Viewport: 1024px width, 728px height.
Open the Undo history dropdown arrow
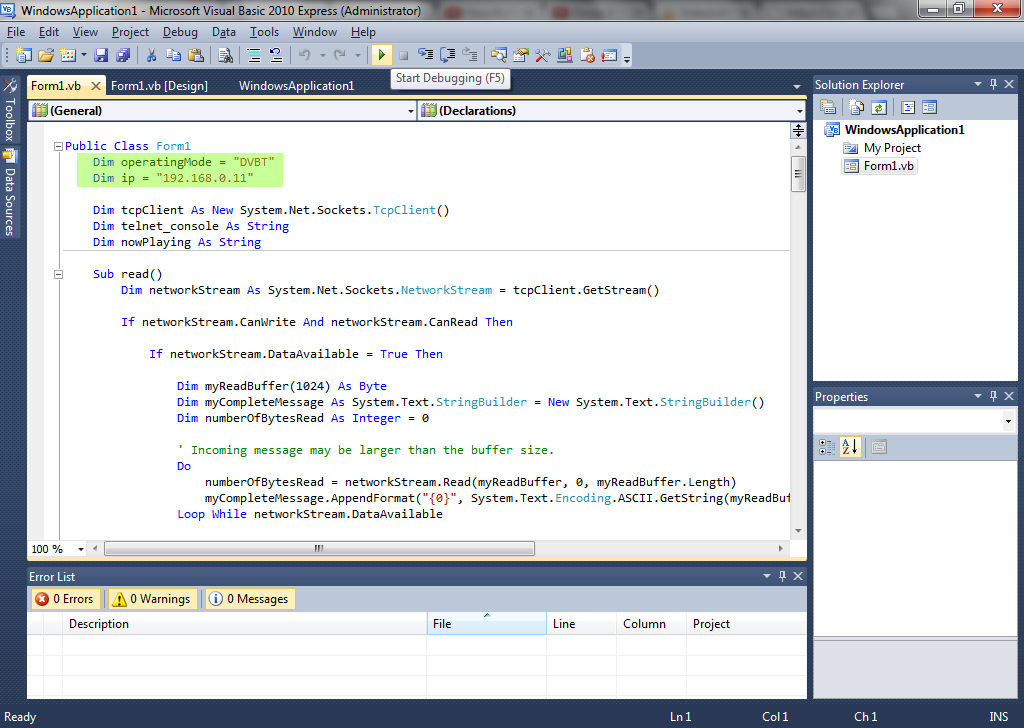pyautogui.click(x=323, y=55)
